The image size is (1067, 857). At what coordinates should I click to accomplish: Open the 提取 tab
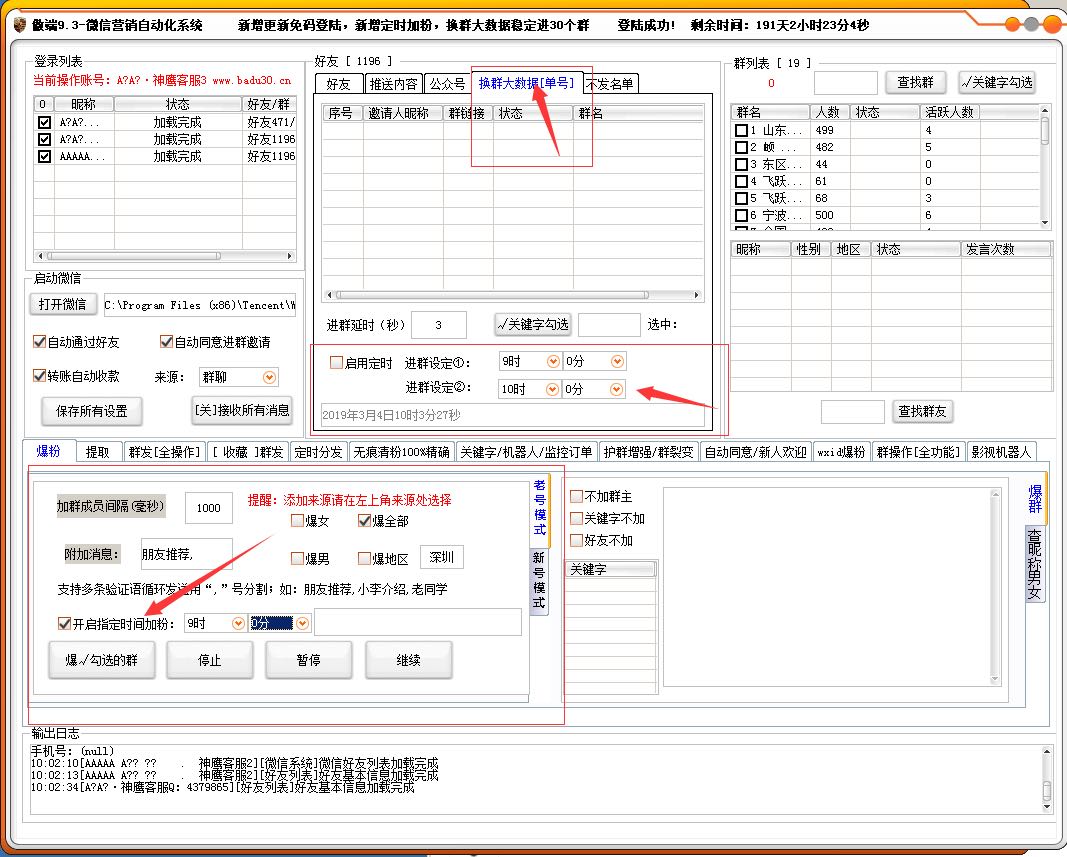(x=97, y=453)
